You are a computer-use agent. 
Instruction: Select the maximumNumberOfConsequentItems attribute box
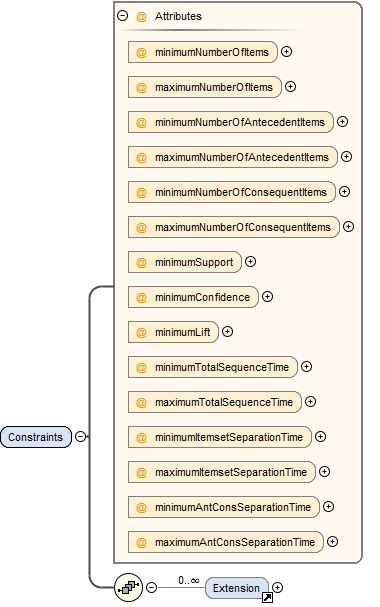point(234,227)
